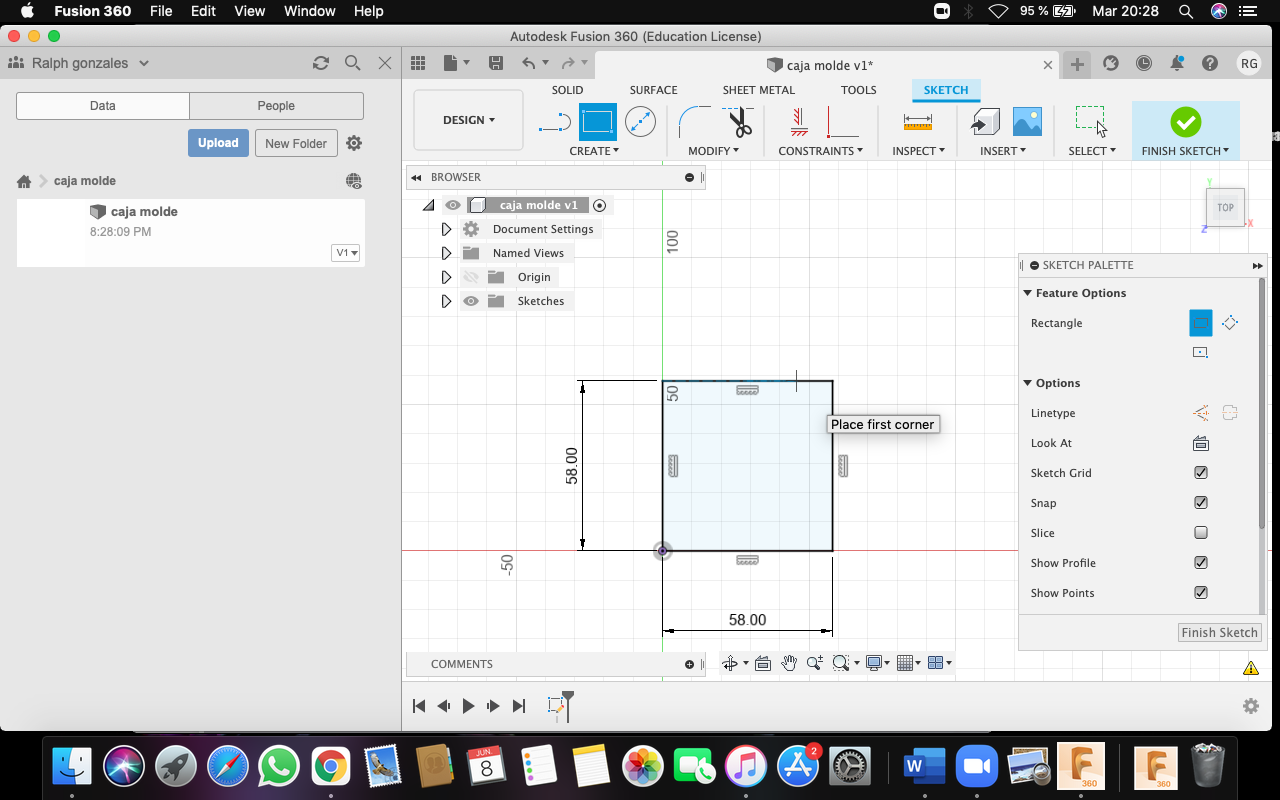
Task: Hide the Sketches folder visibility
Action: (471, 301)
